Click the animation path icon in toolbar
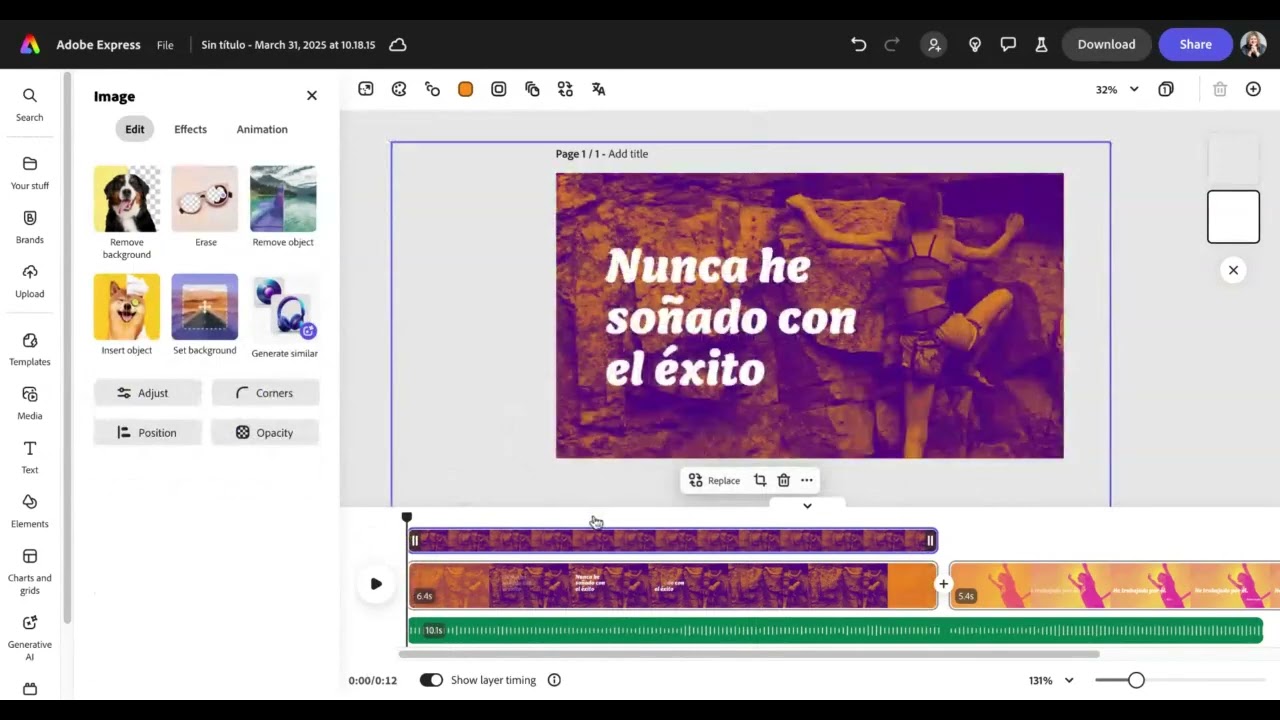Image resolution: width=1280 pixels, height=720 pixels. coord(432,89)
